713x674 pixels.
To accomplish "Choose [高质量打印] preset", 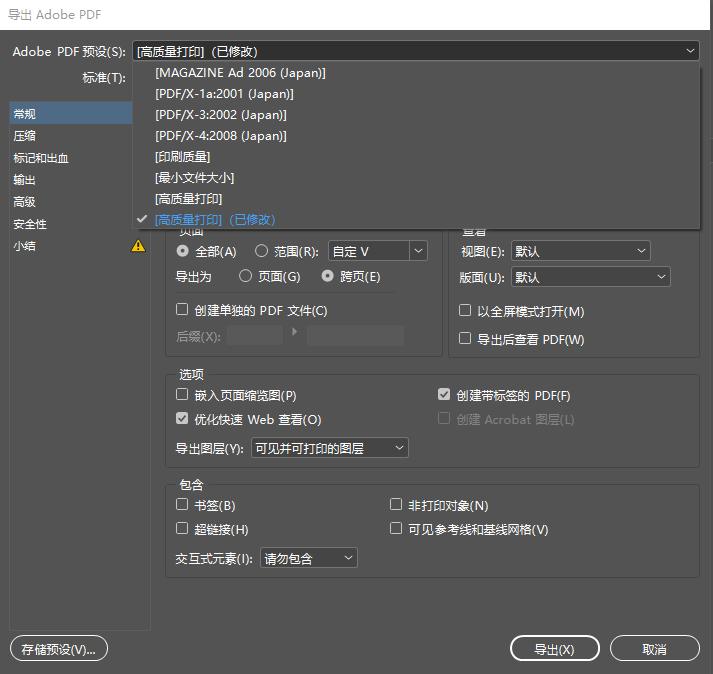I will 416,199.
